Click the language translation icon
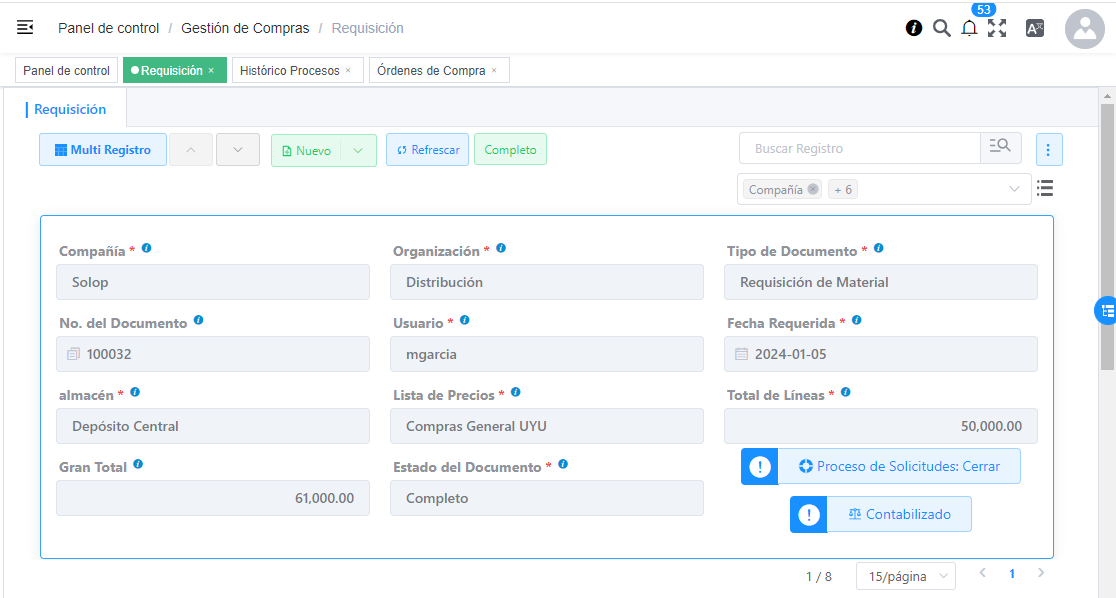Image resolution: width=1116 pixels, height=598 pixels. [x=1035, y=28]
